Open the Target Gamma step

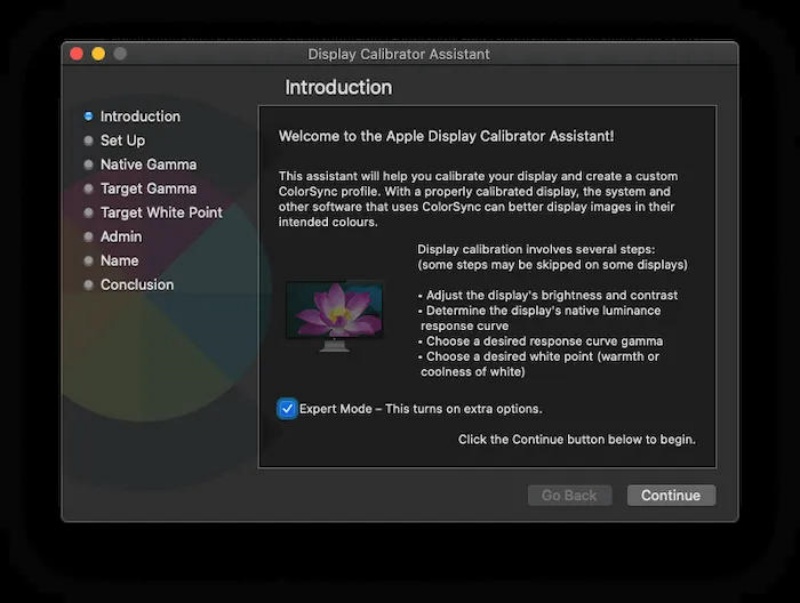(x=148, y=188)
